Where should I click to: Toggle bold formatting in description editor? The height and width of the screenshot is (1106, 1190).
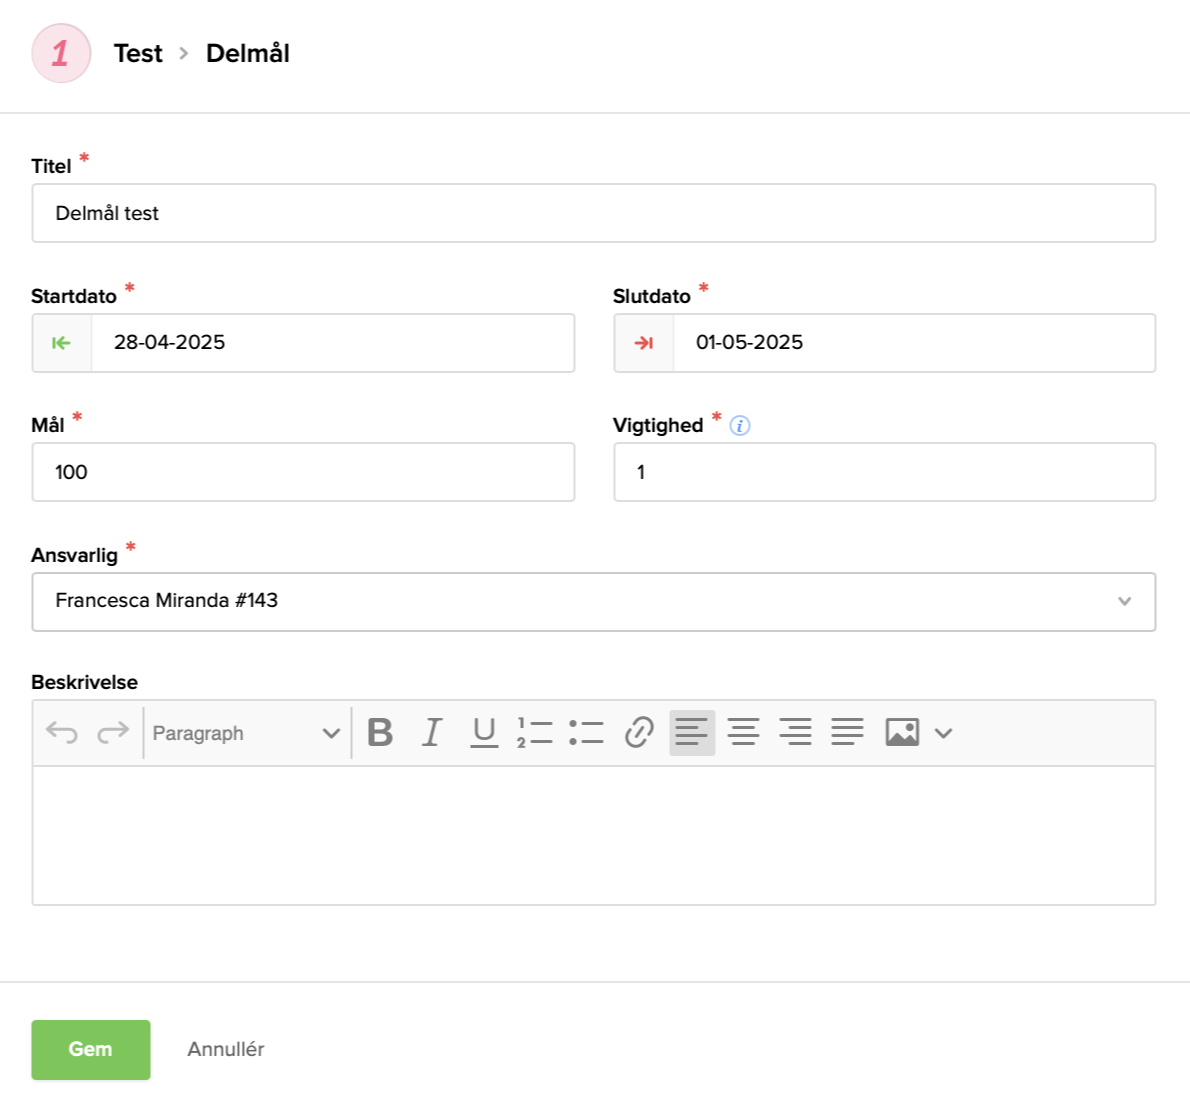(380, 733)
